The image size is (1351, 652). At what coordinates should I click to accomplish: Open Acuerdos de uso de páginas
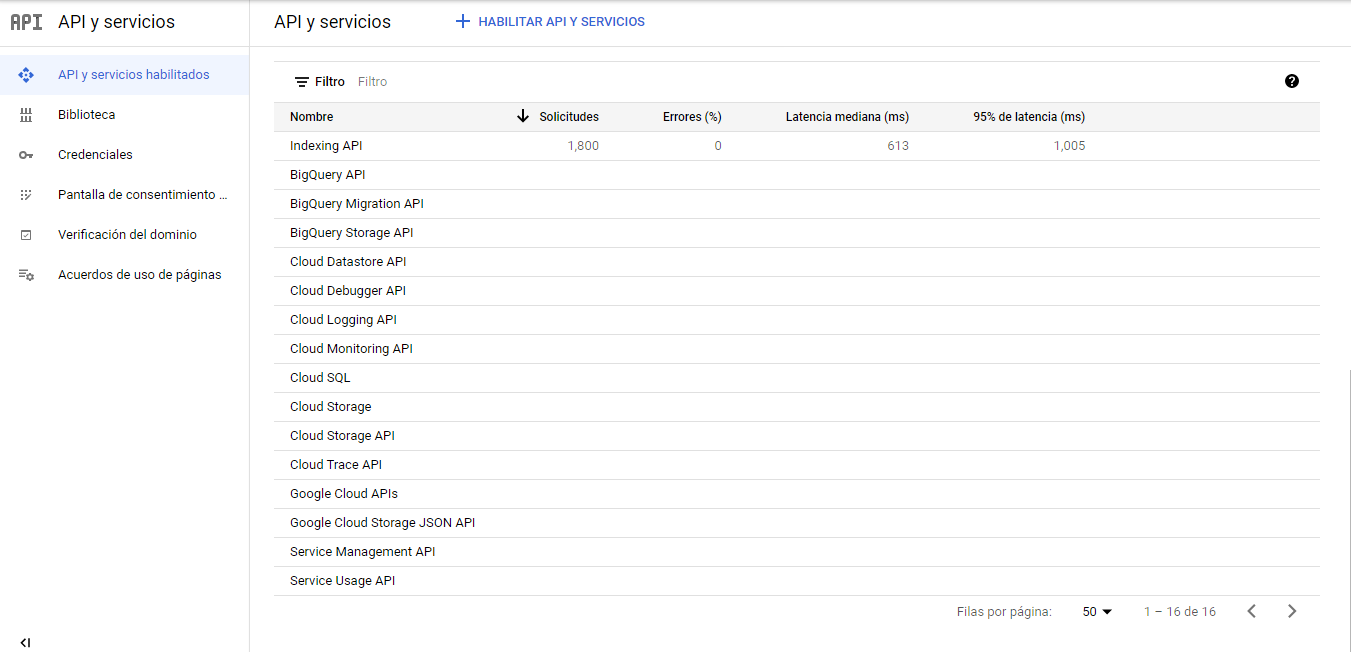[x=124, y=275]
